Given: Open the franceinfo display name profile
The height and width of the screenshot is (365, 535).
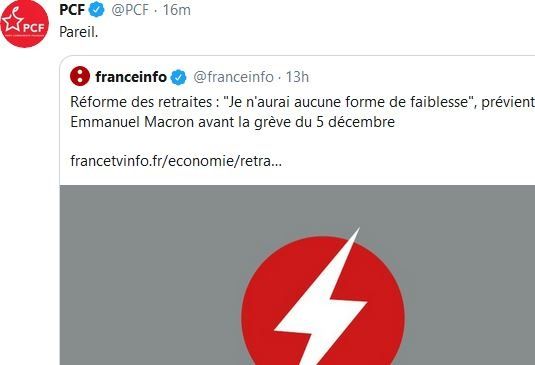Looking at the screenshot, I should point(131,77).
